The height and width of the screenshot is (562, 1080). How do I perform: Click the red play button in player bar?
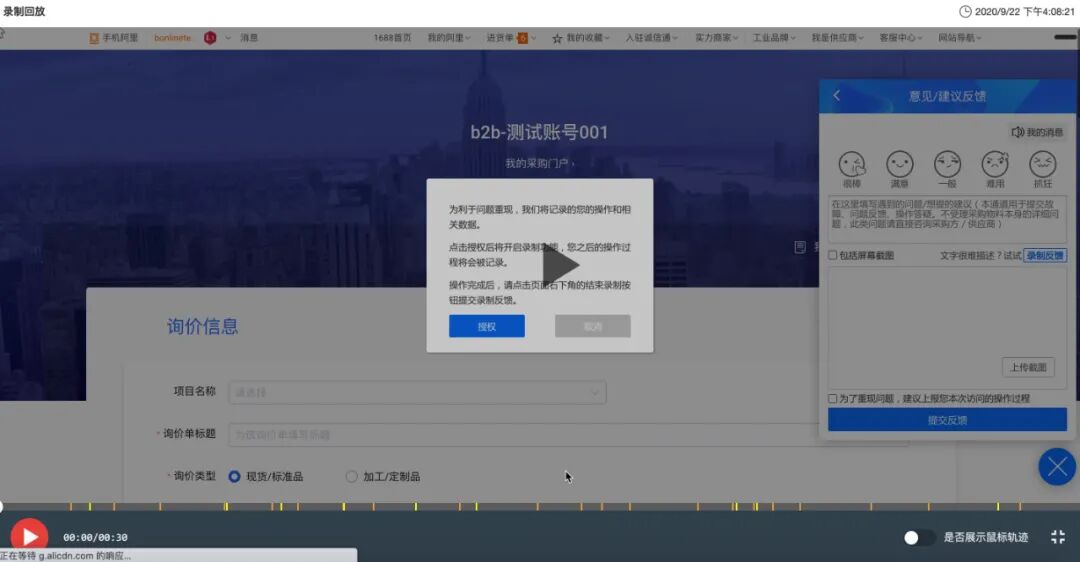point(29,536)
